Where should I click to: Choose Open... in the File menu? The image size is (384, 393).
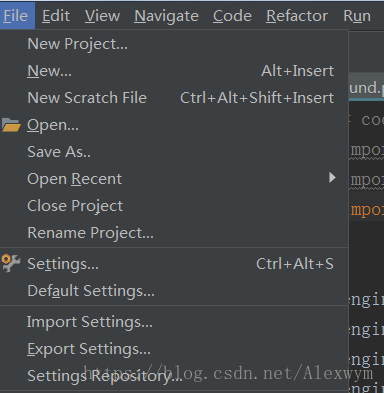click(174, 125)
